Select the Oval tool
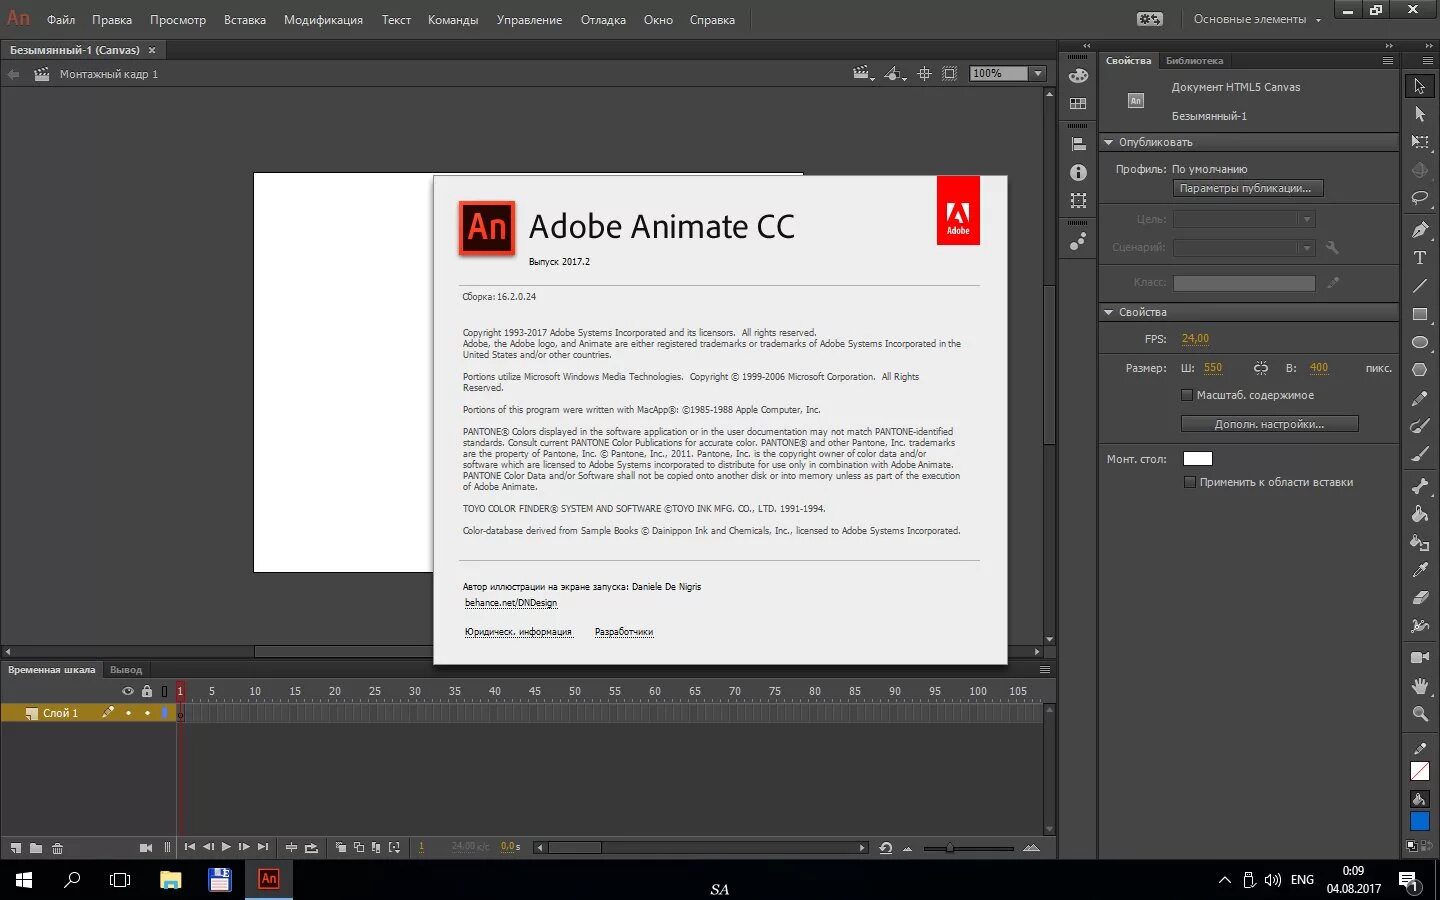Viewport: 1440px width, 900px height. pyautogui.click(x=1419, y=342)
